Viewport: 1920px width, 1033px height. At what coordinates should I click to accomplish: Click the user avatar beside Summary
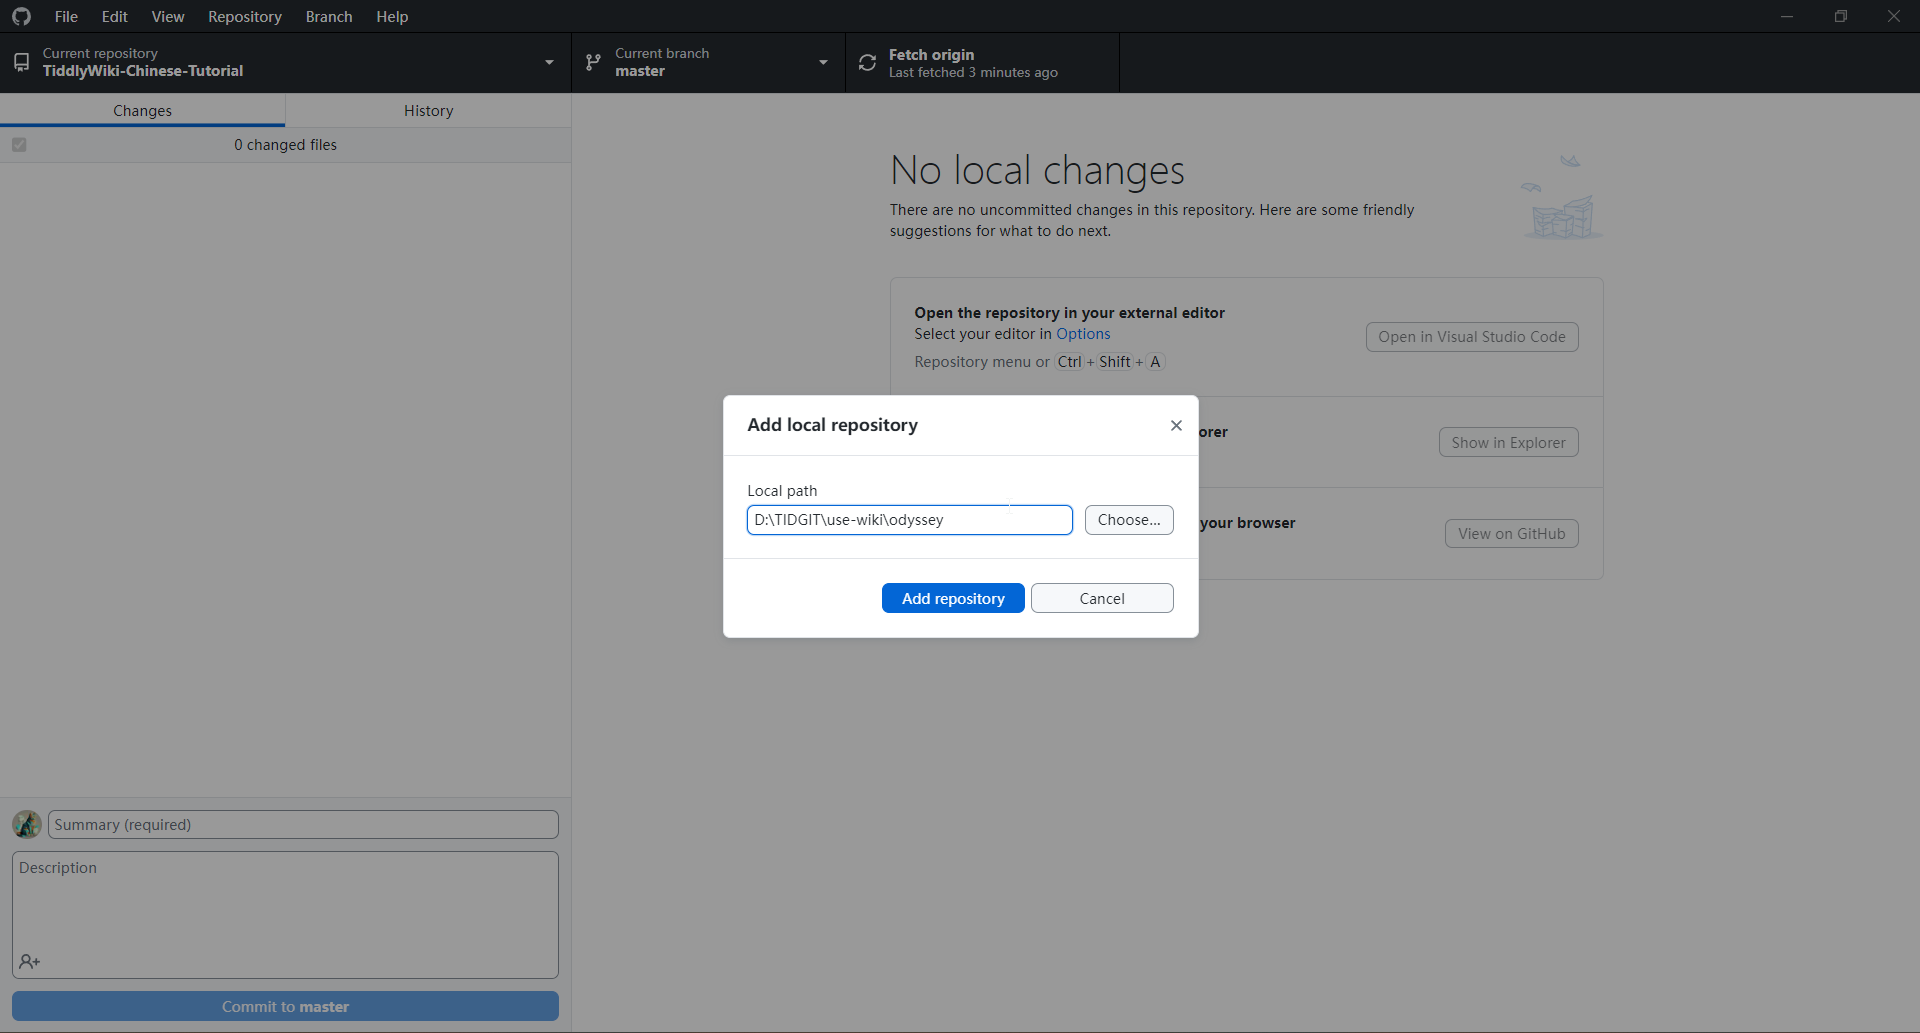[27, 825]
